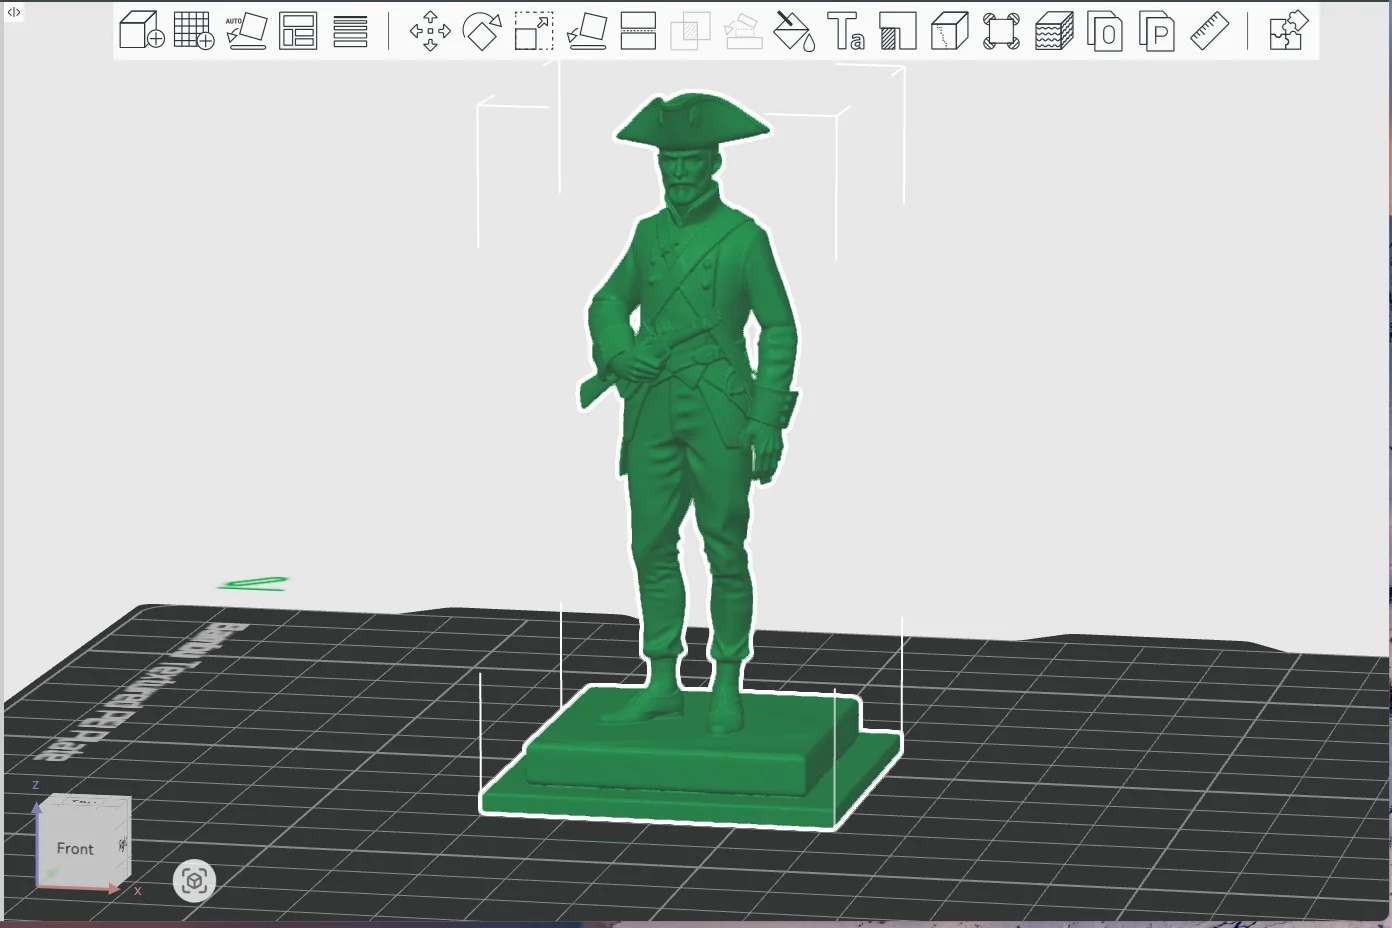This screenshot has height=928, width=1392.
Task: Click the top face of view cube
Action: tap(86, 803)
